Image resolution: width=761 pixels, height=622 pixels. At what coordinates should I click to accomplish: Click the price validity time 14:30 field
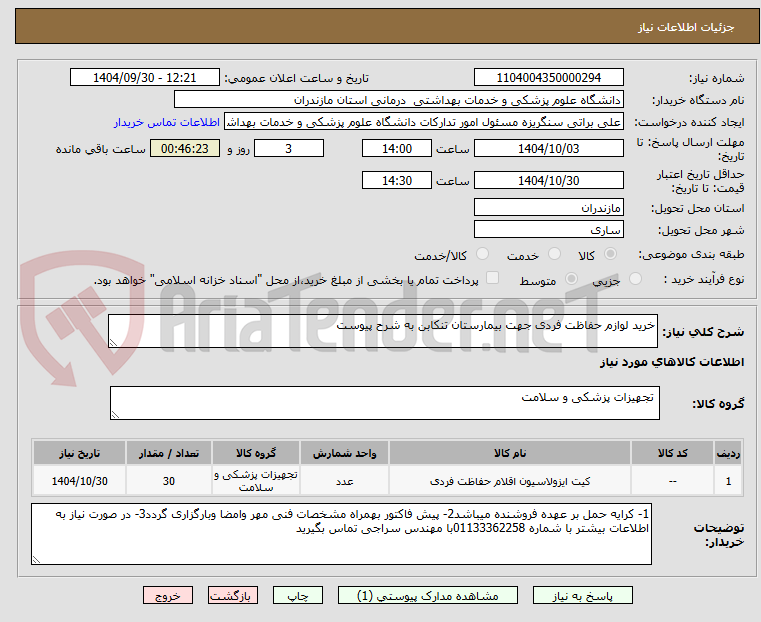[397, 180]
